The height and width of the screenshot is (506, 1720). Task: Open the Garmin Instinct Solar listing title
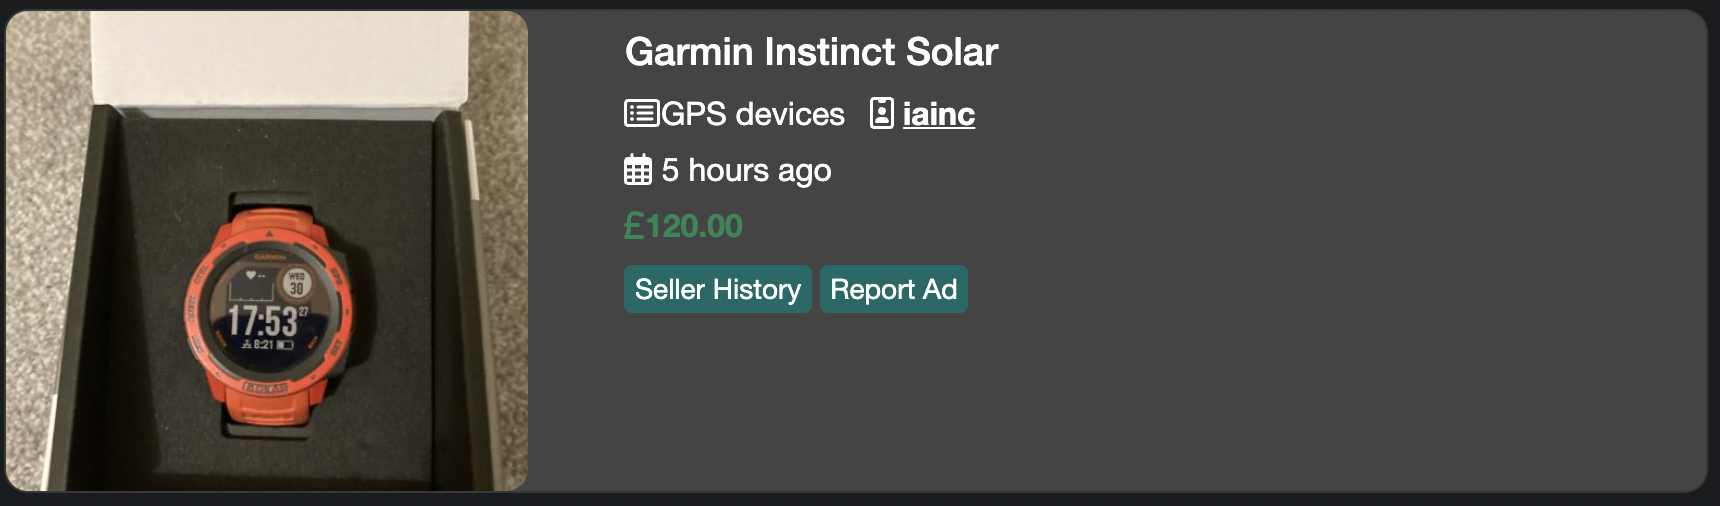tap(811, 52)
